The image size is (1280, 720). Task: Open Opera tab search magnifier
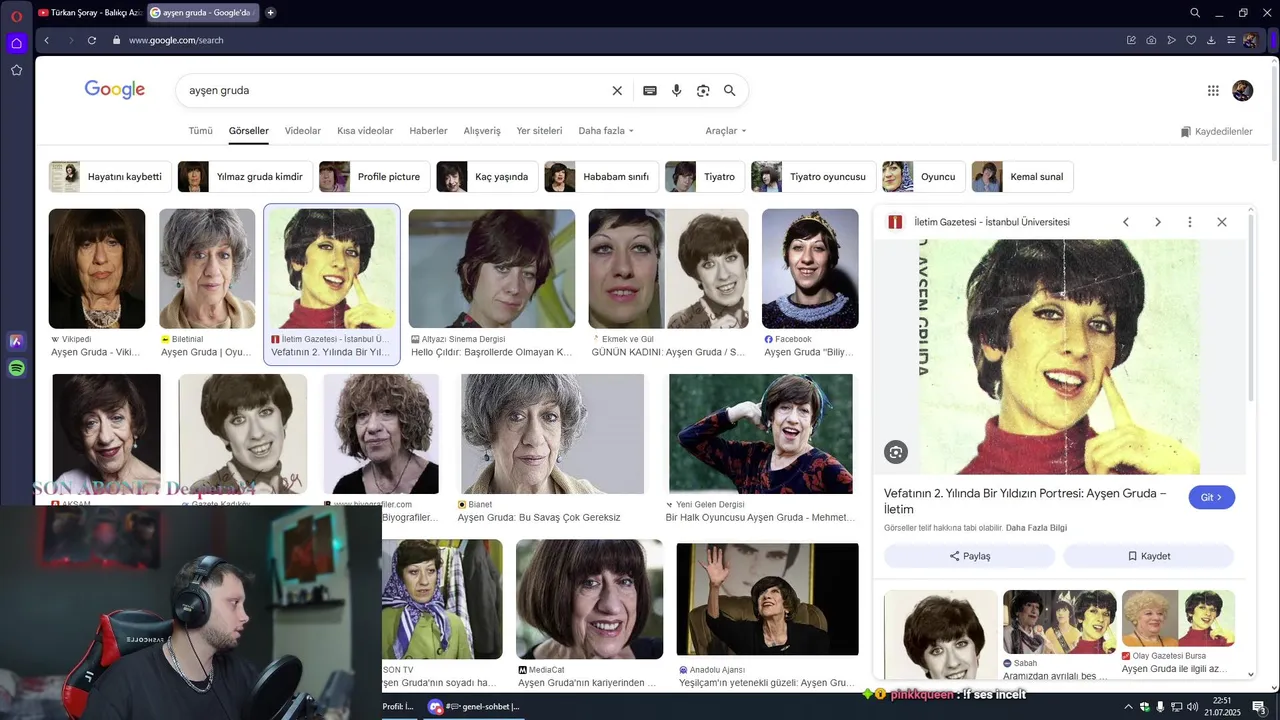point(1195,13)
